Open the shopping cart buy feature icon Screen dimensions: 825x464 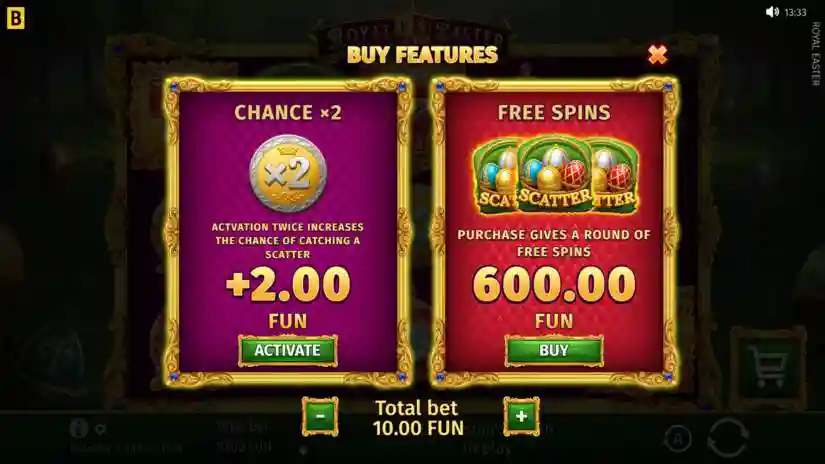tap(769, 366)
